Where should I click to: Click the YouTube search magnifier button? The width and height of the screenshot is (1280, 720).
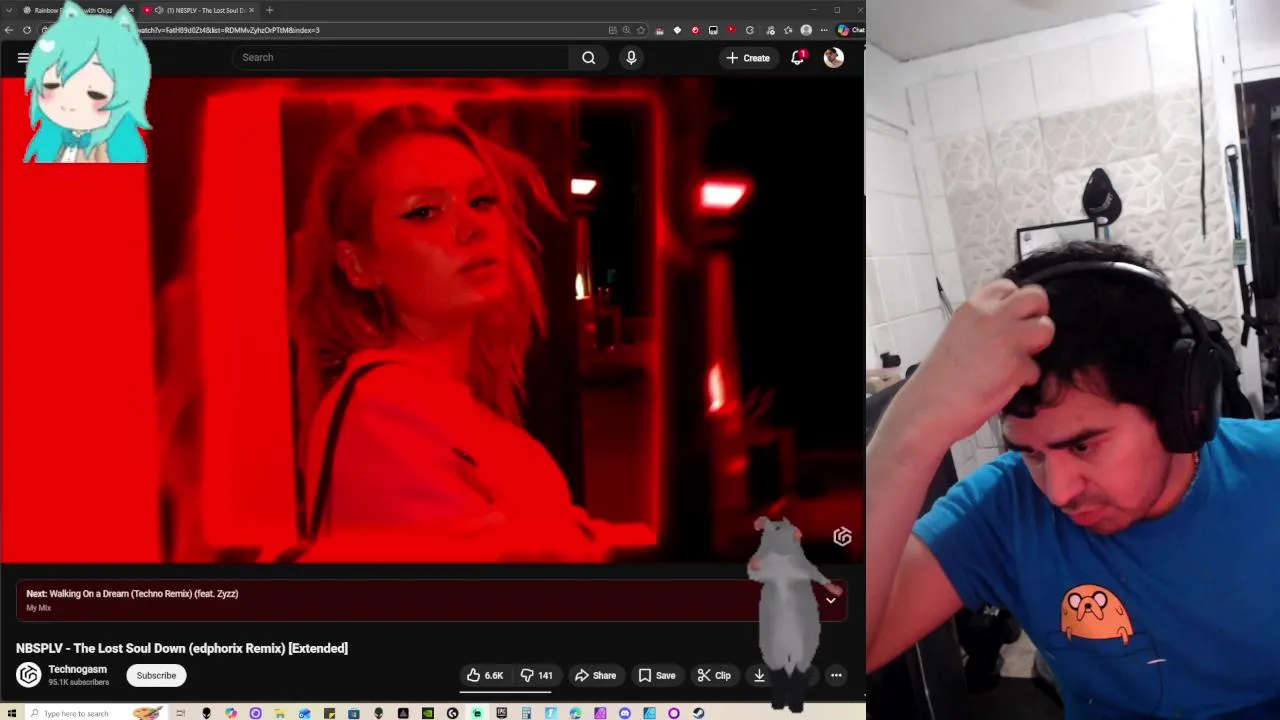589,57
